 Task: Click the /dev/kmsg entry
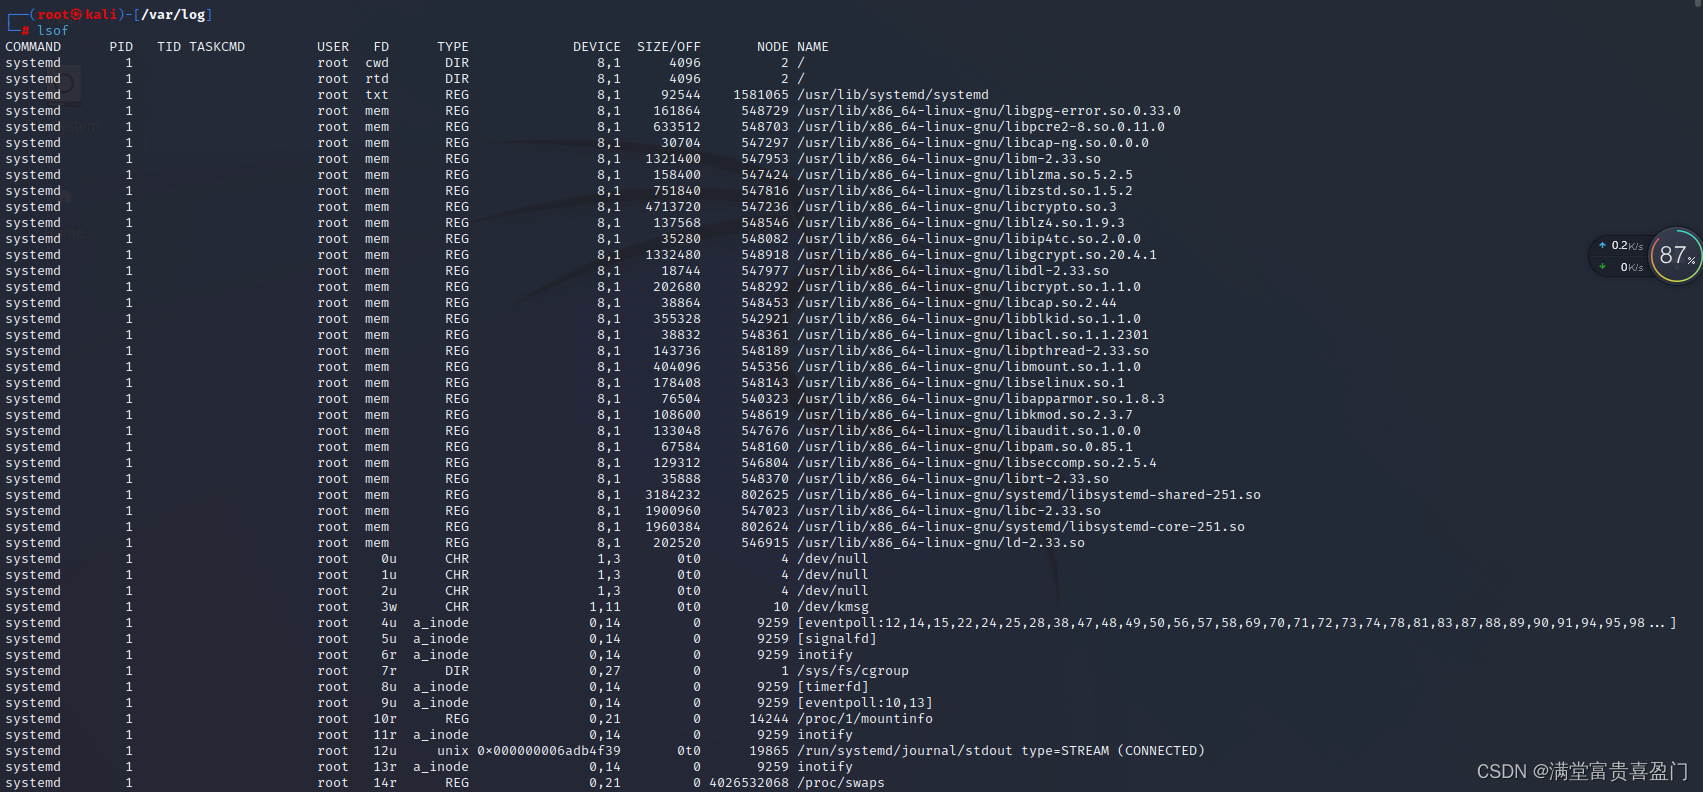[833, 607]
